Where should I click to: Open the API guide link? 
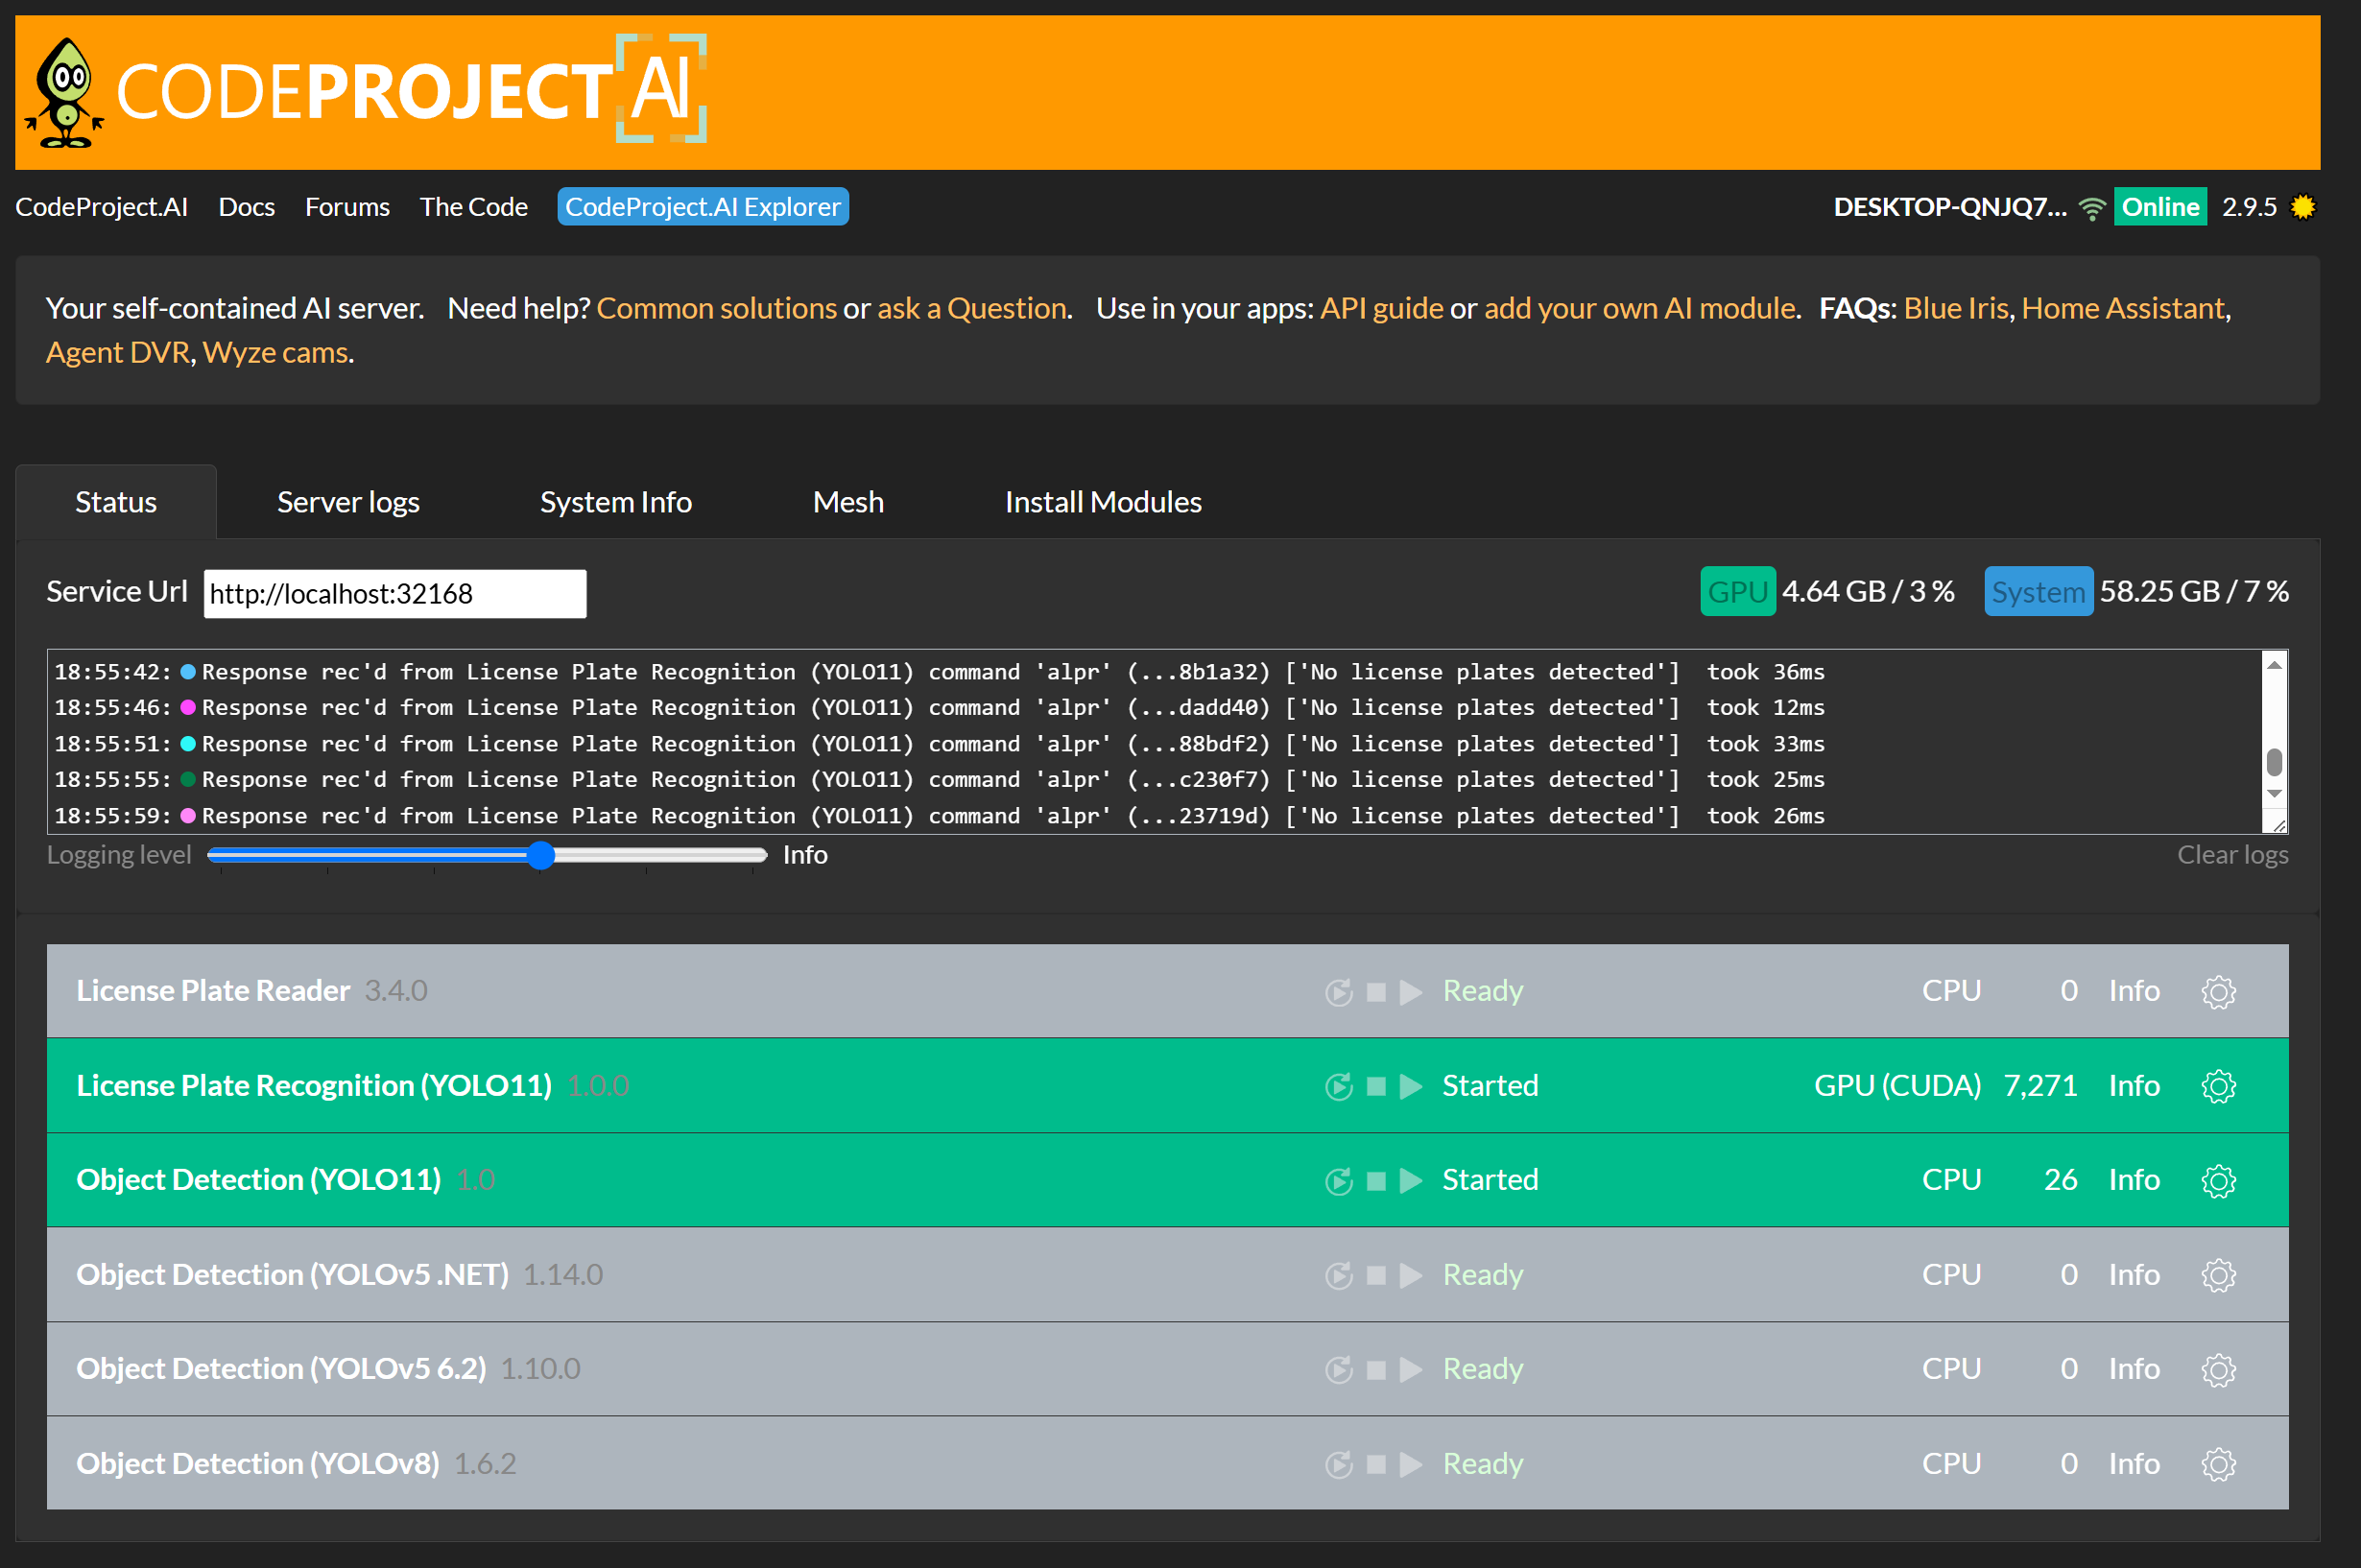[x=1381, y=308]
